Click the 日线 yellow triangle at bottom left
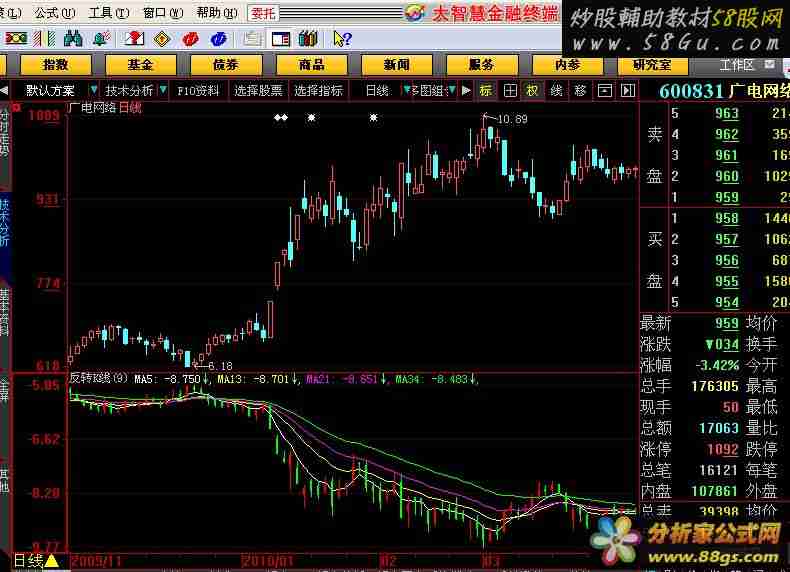 (x=51, y=562)
